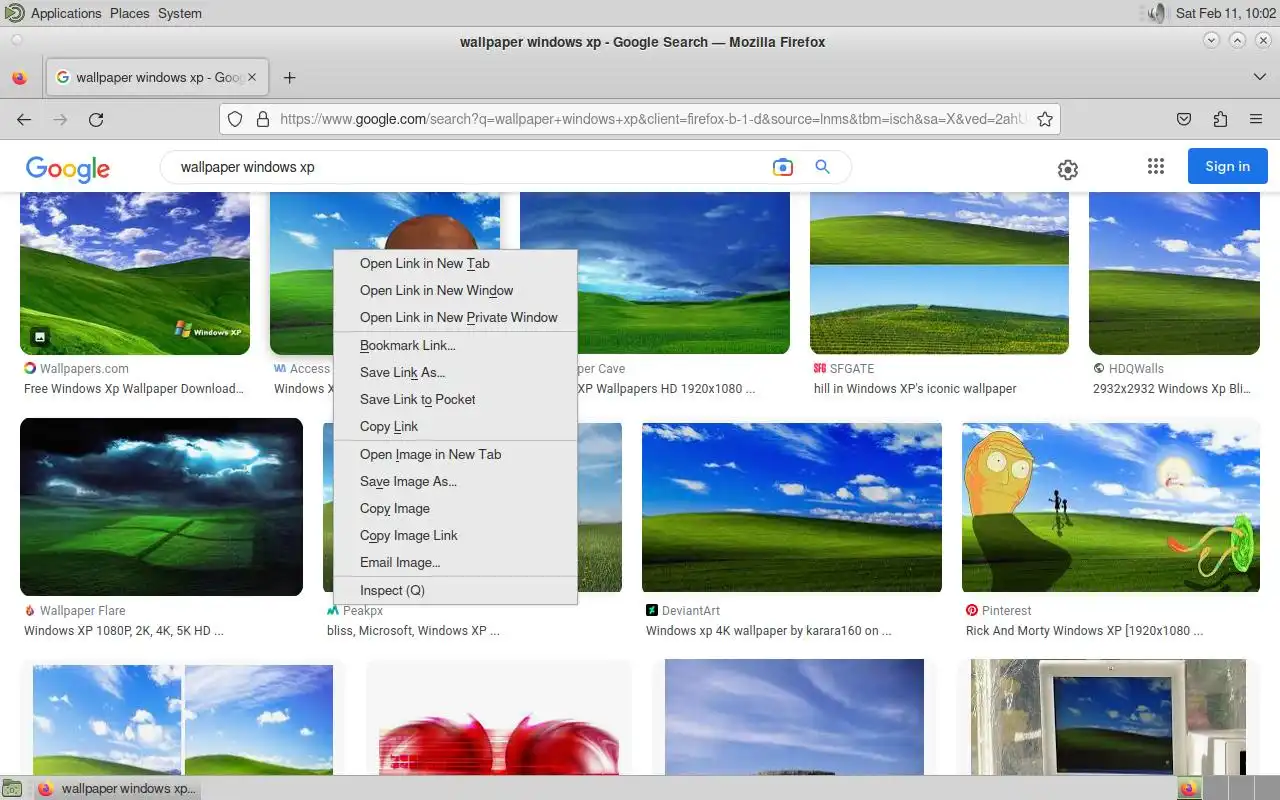The width and height of the screenshot is (1280, 800).
Task: Close the wallpaper windows xp tab
Action: 252,77
